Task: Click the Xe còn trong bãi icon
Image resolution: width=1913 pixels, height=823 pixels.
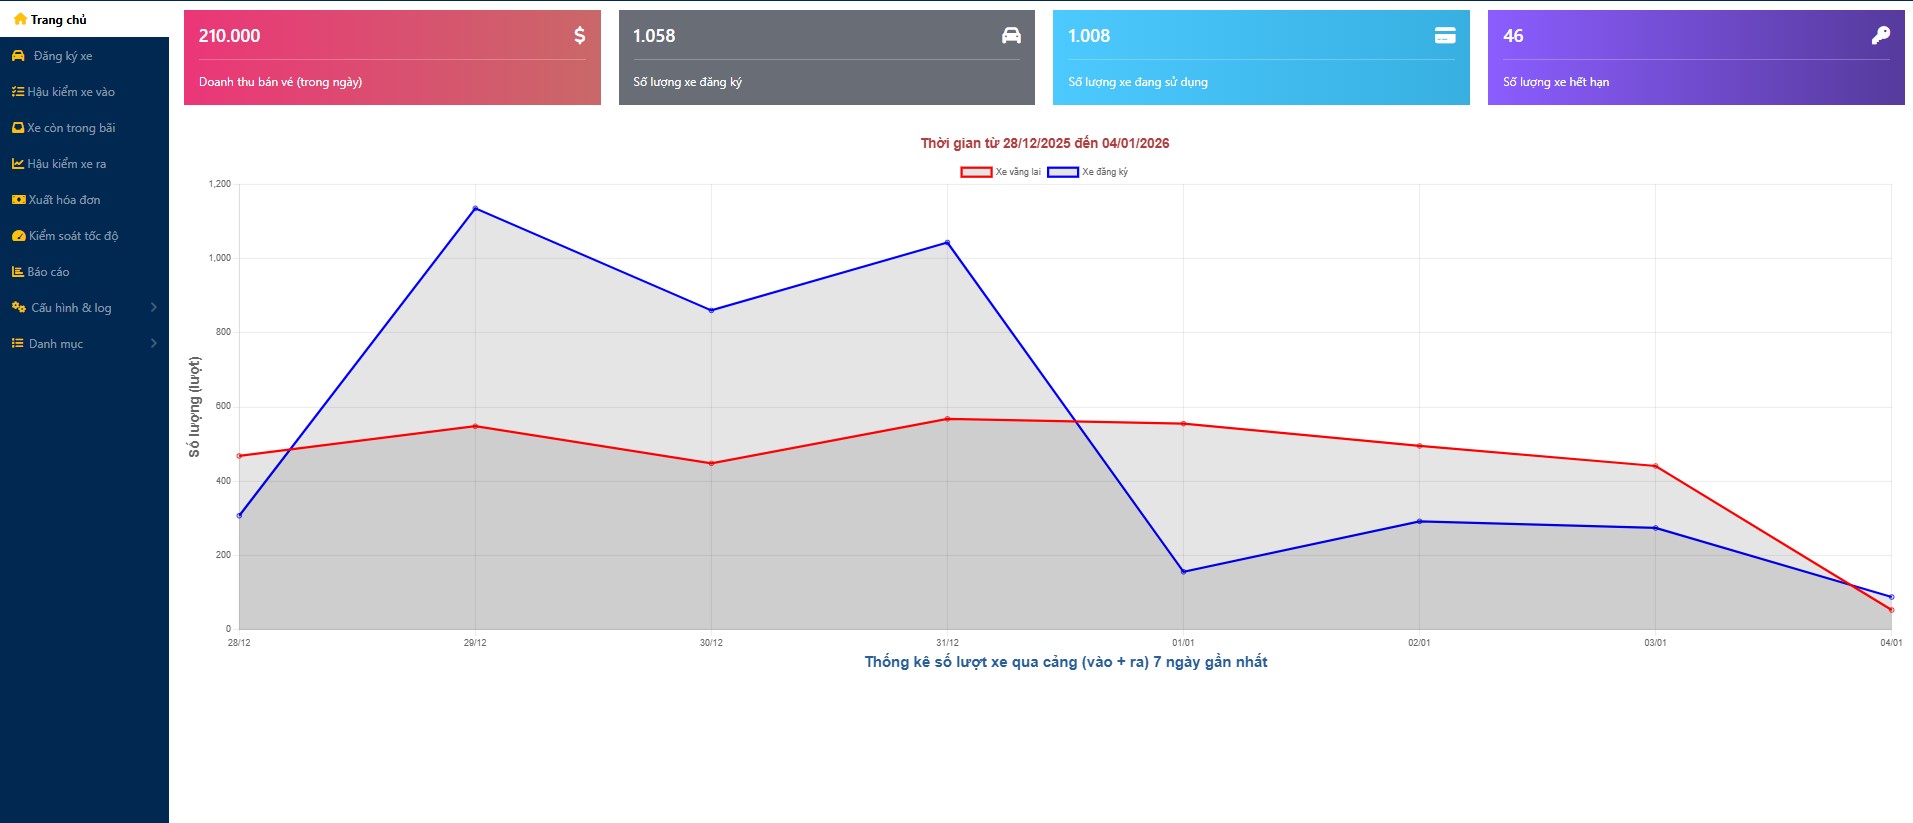Action: [x=18, y=128]
